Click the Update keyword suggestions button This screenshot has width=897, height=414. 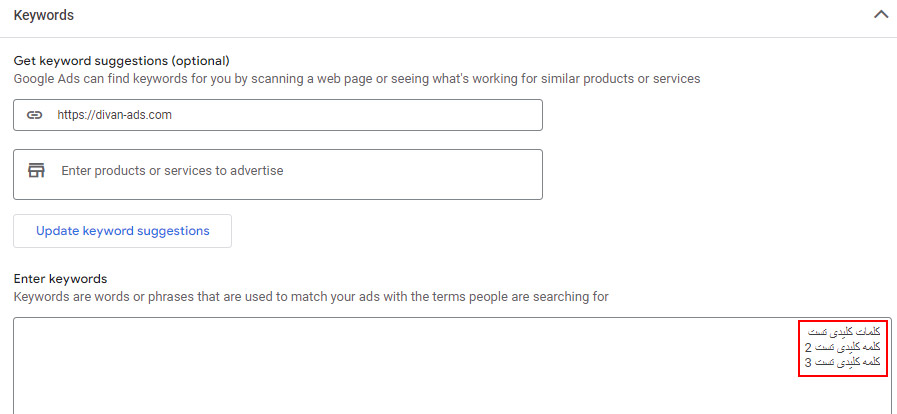pyautogui.click(x=122, y=231)
